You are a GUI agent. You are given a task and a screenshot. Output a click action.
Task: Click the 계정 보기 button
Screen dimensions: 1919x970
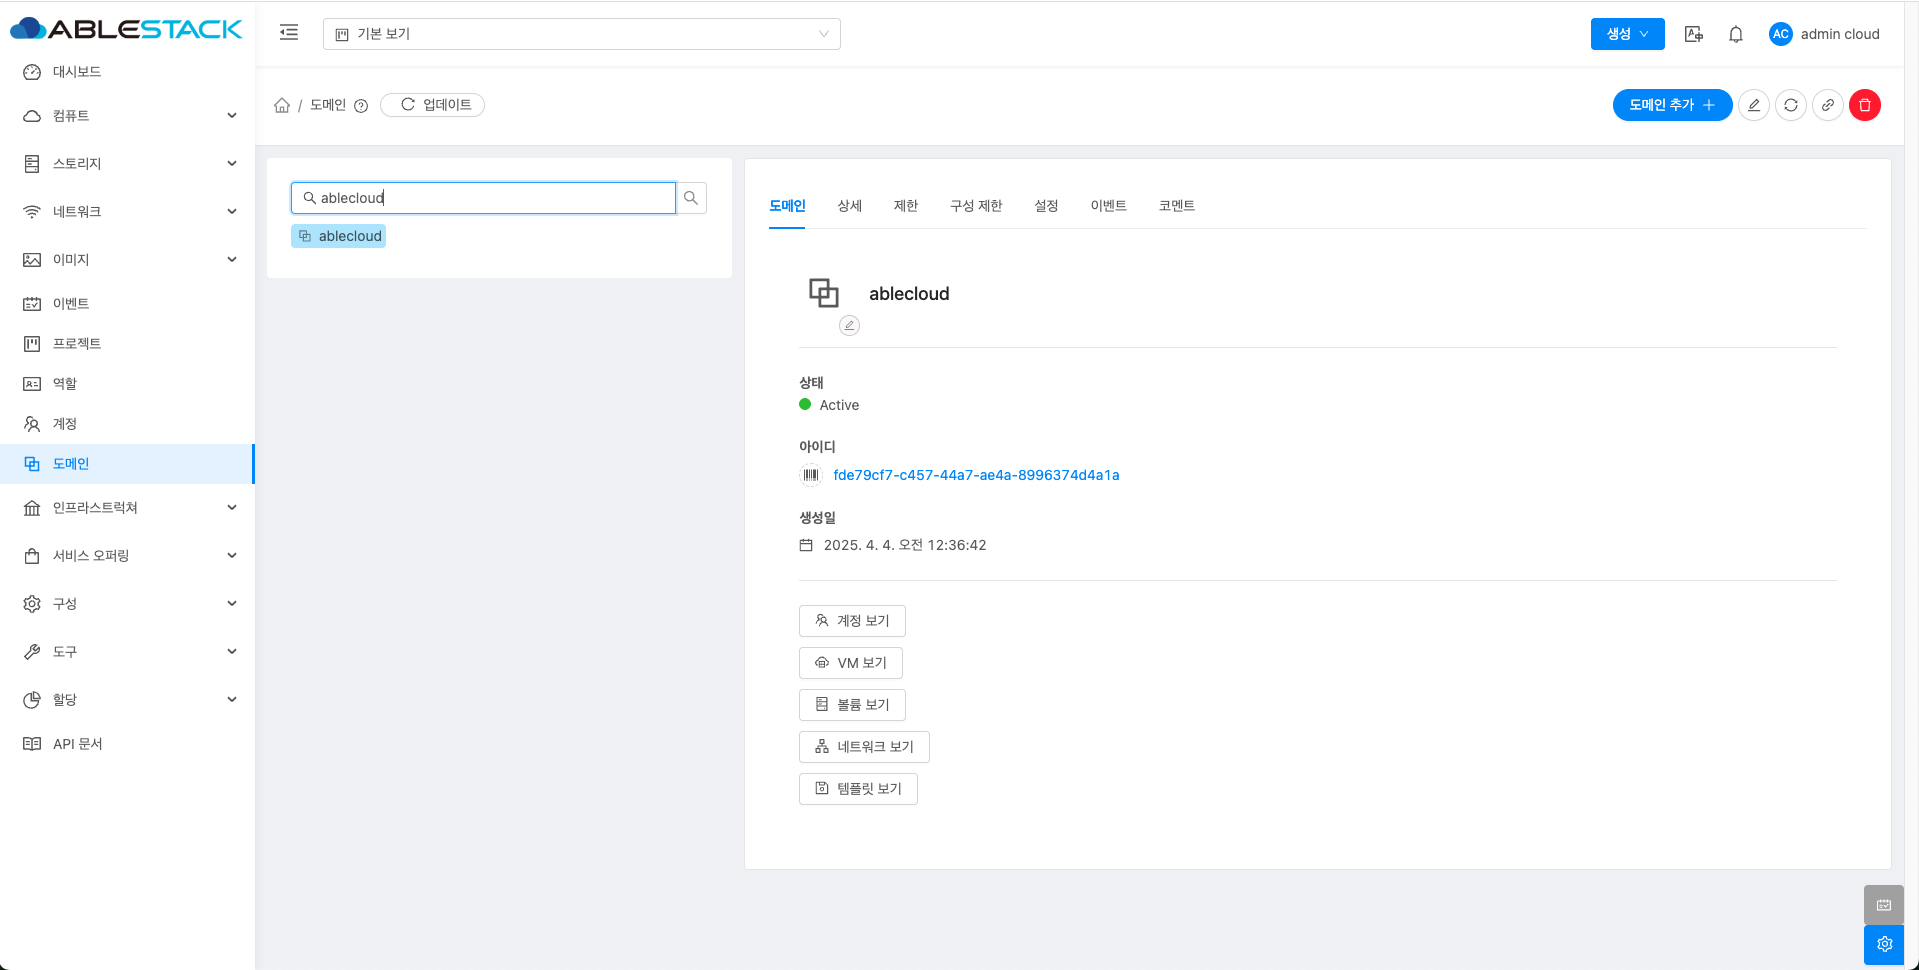coord(852,621)
